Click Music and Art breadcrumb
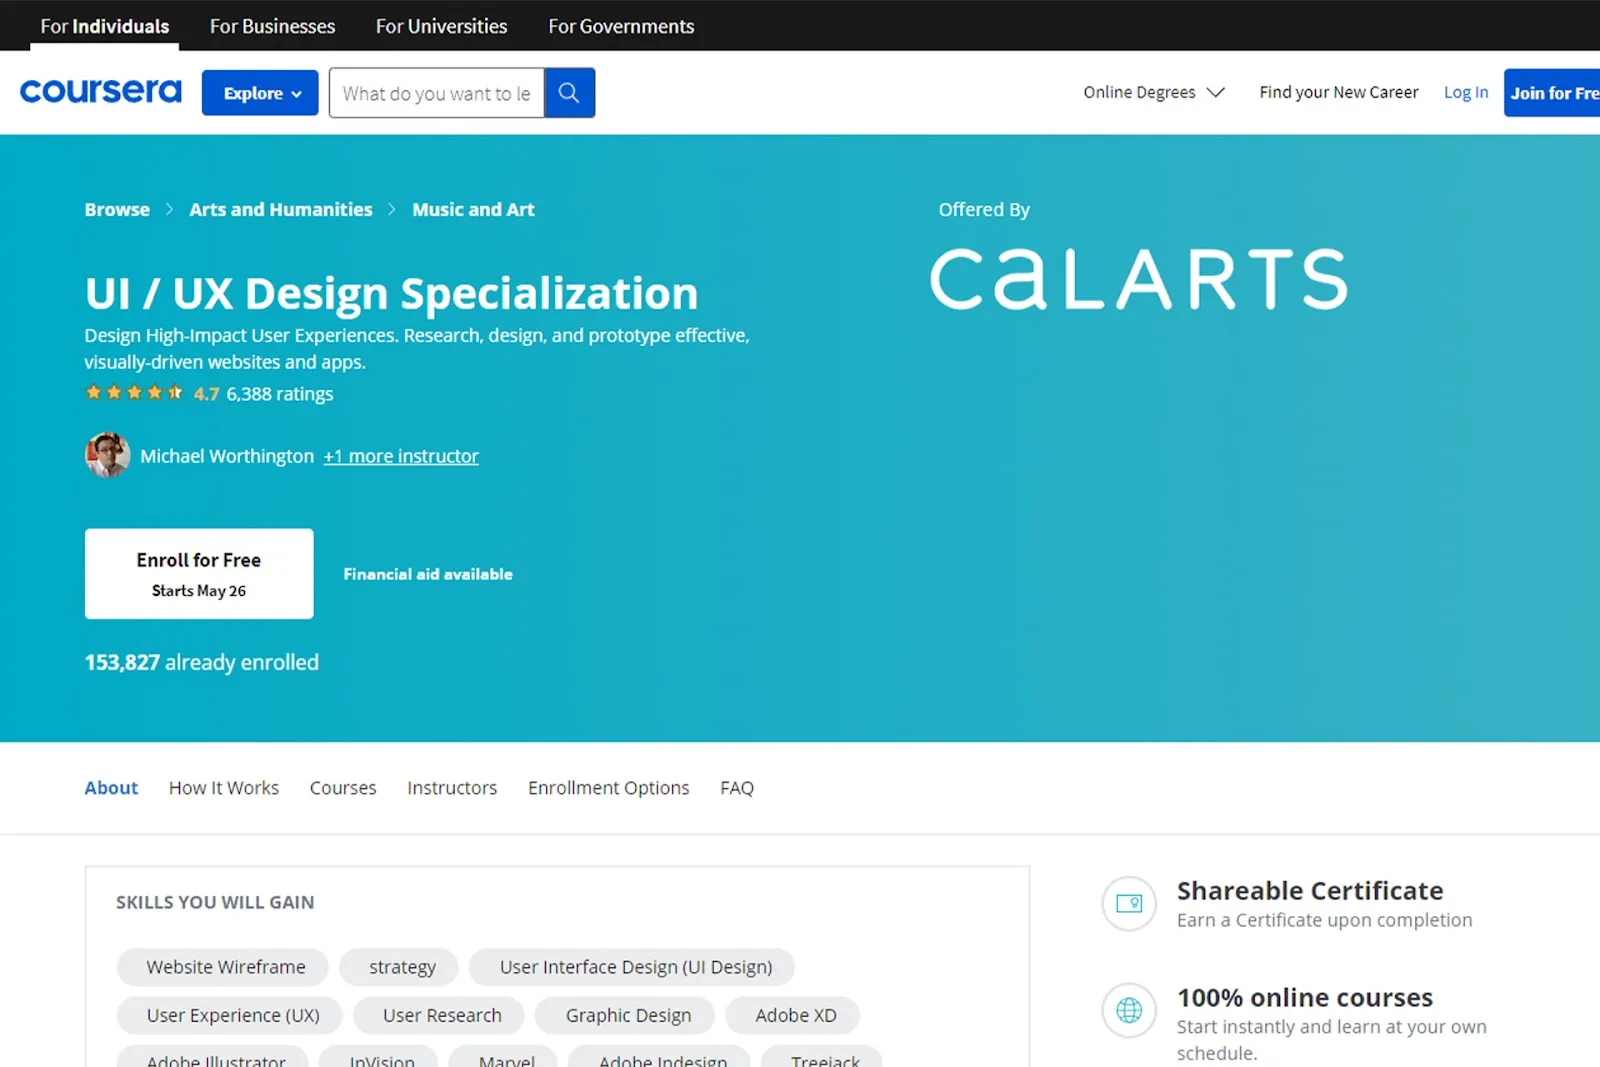The width and height of the screenshot is (1600, 1067). pyautogui.click(x=473, y=210)
